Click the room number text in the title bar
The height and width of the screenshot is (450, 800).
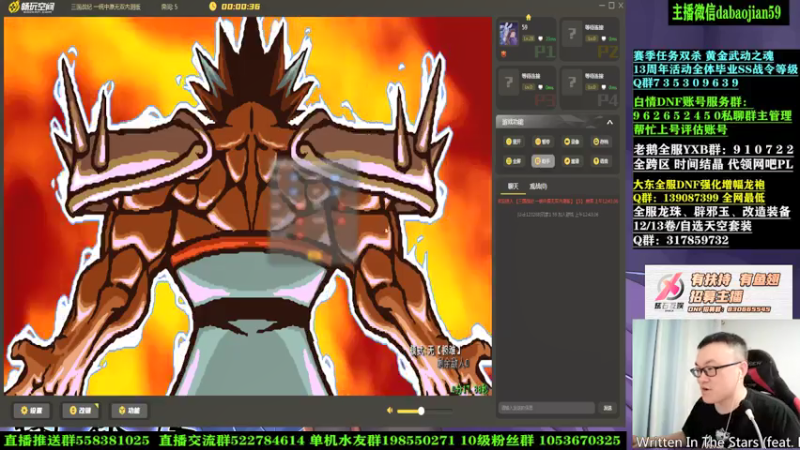[169, 7]
